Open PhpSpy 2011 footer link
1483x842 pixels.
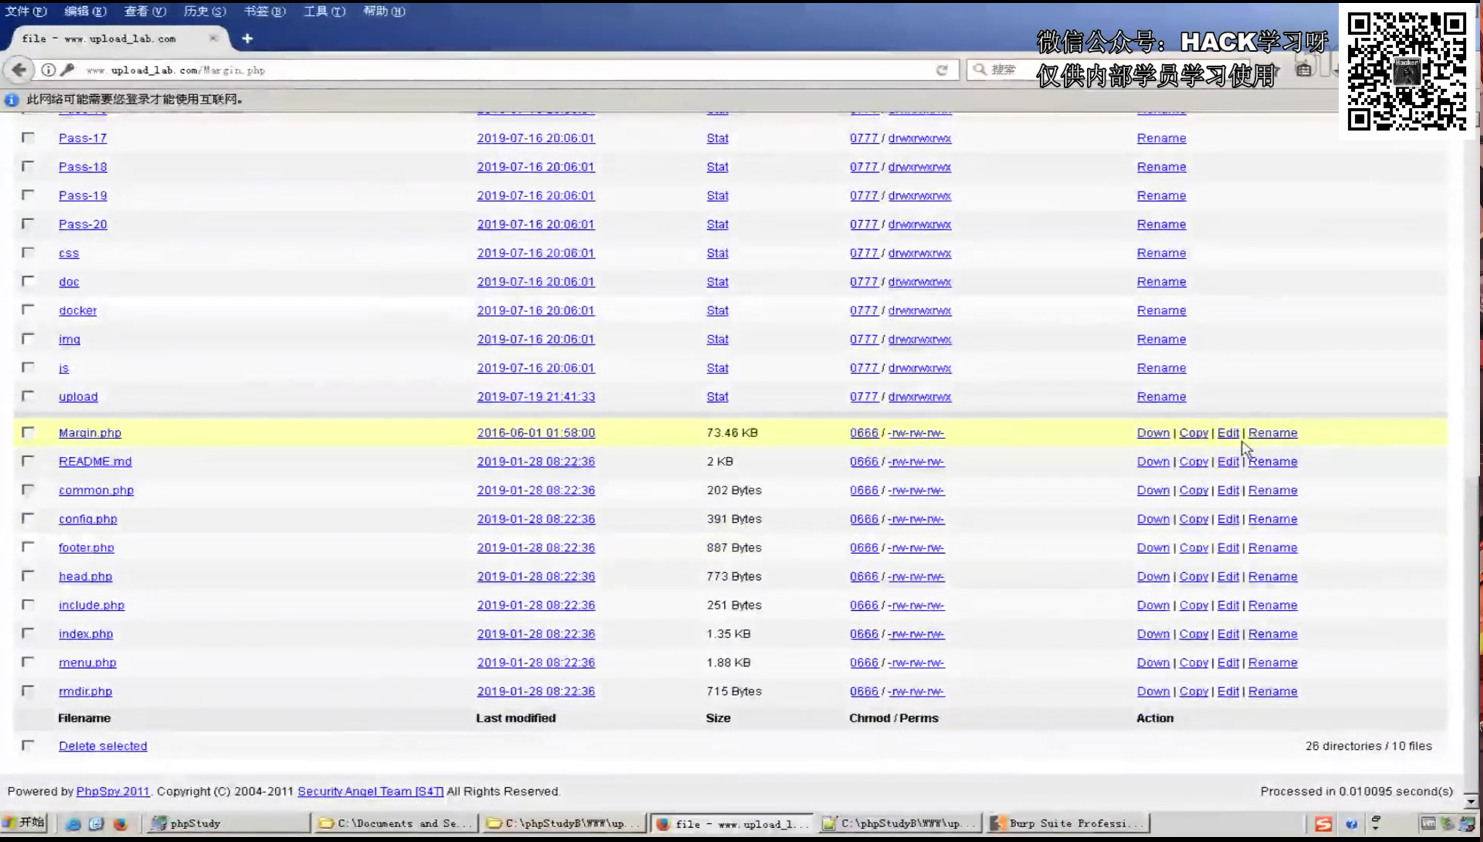pos(113,791)
